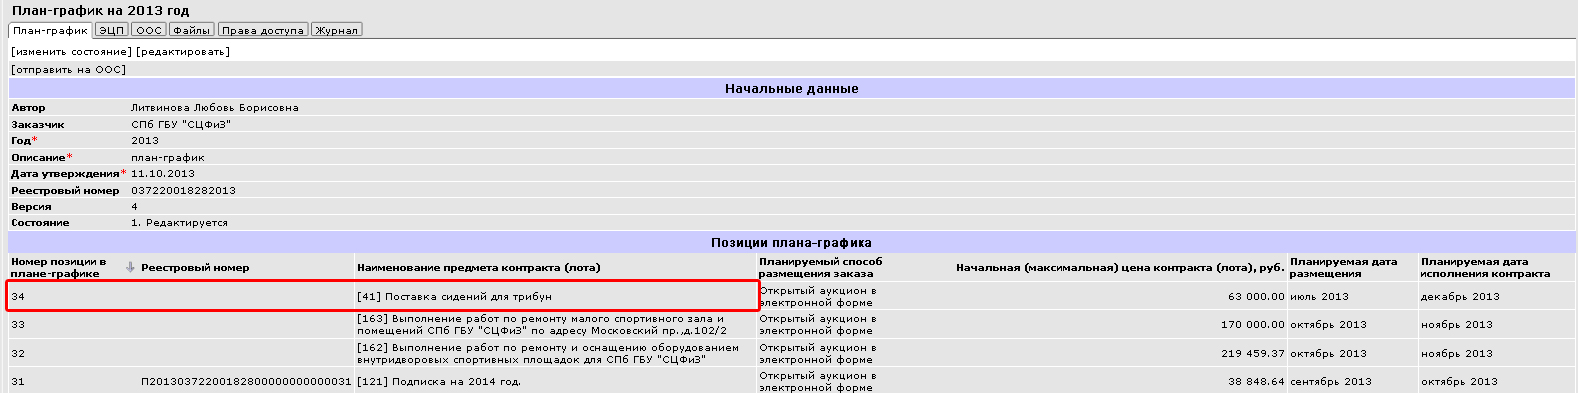Image resolution: width=1578 pixels, height=393 pixels.
Task: Click Начальная (максимальная) цена контракта header
Action: [1120, 267]
